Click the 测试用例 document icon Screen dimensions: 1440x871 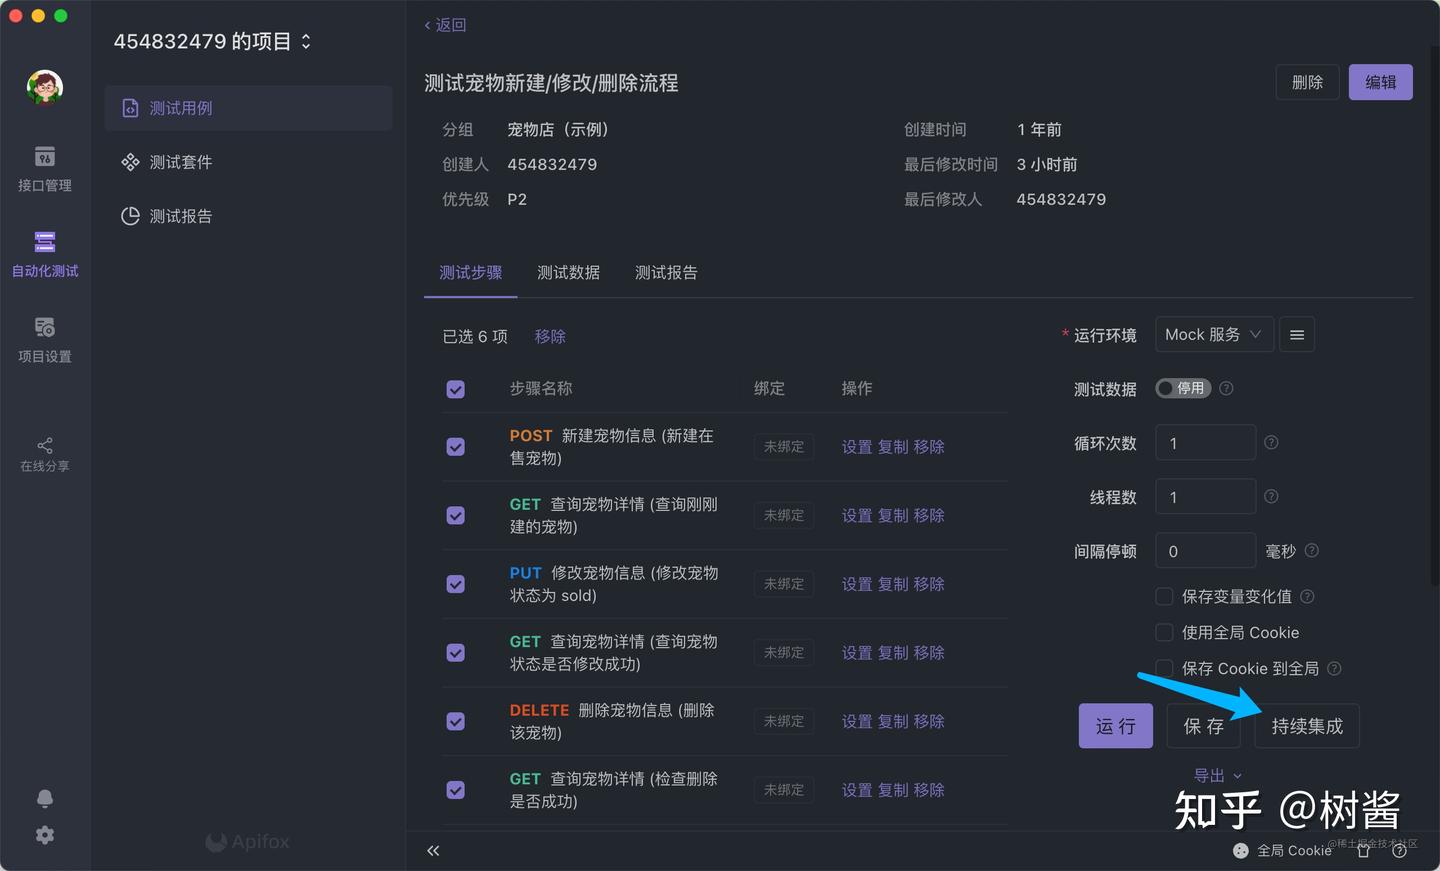pyautogui.click(x=130, y=108)
